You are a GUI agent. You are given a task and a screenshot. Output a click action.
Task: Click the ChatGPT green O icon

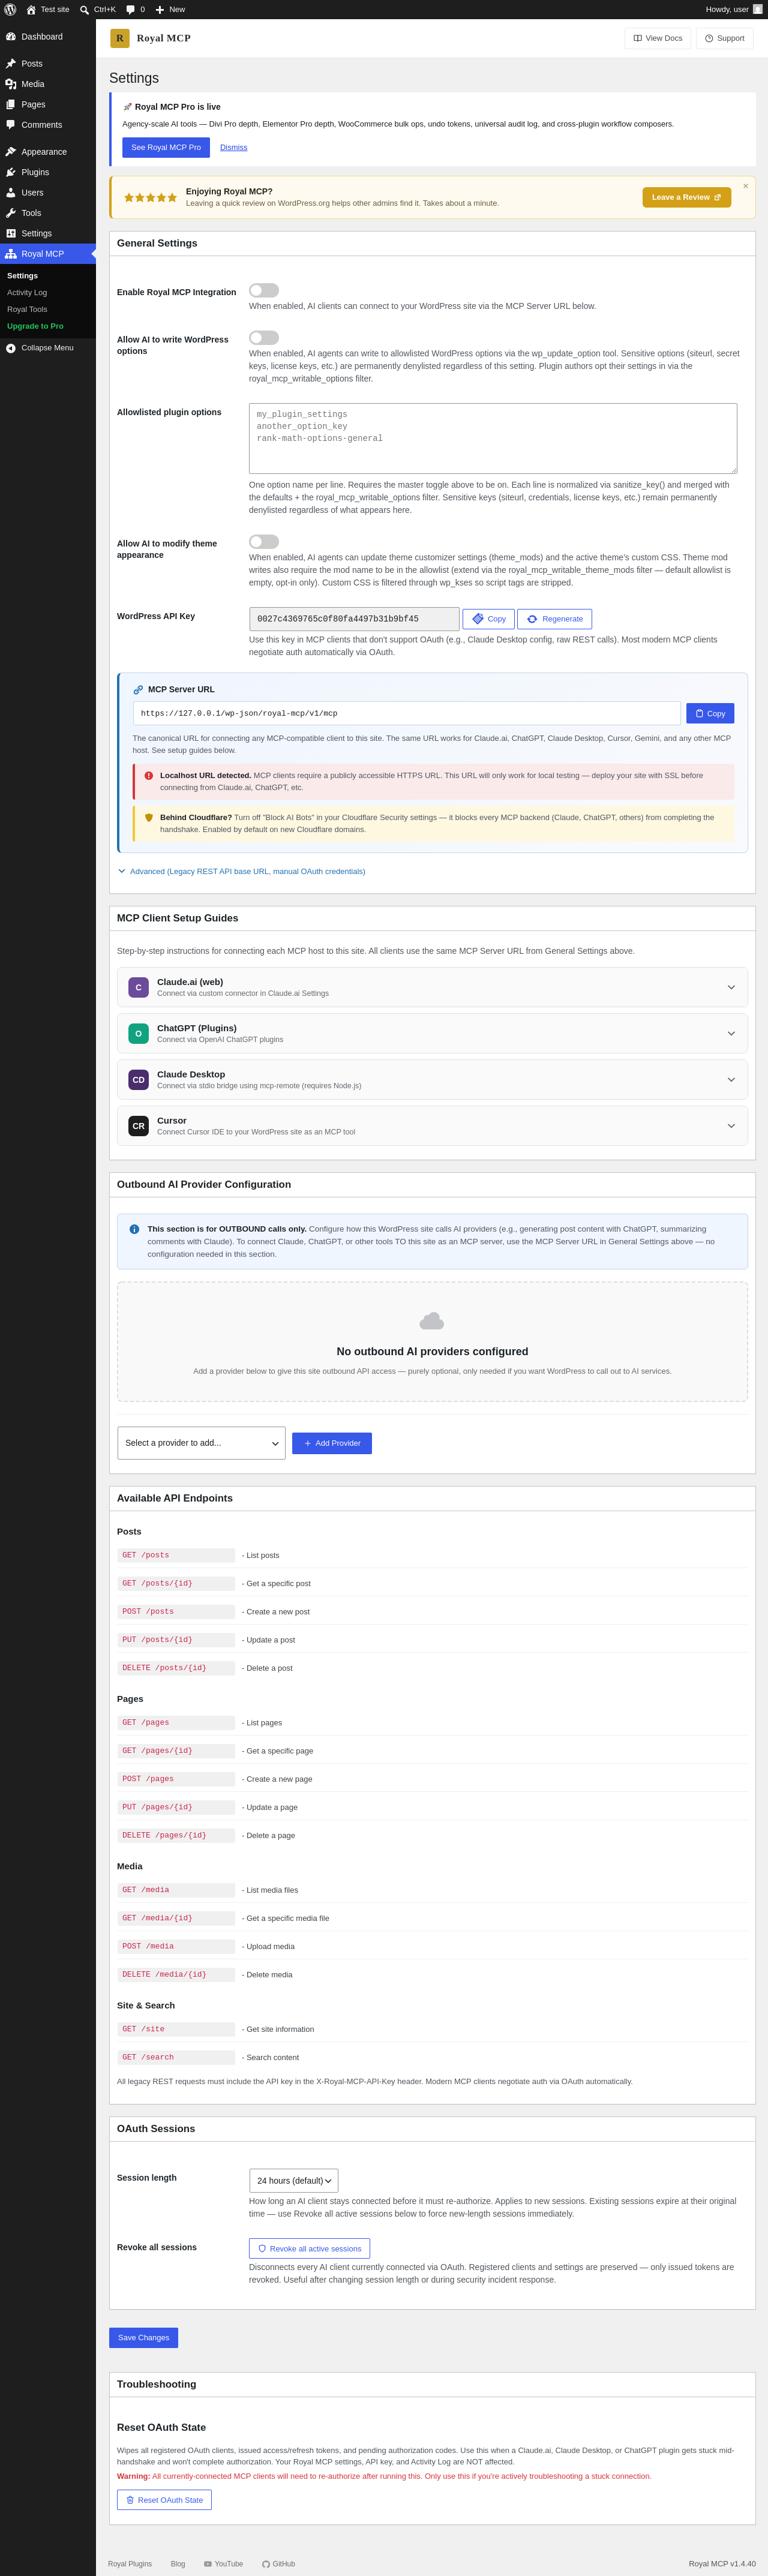tap(138, 1033)
